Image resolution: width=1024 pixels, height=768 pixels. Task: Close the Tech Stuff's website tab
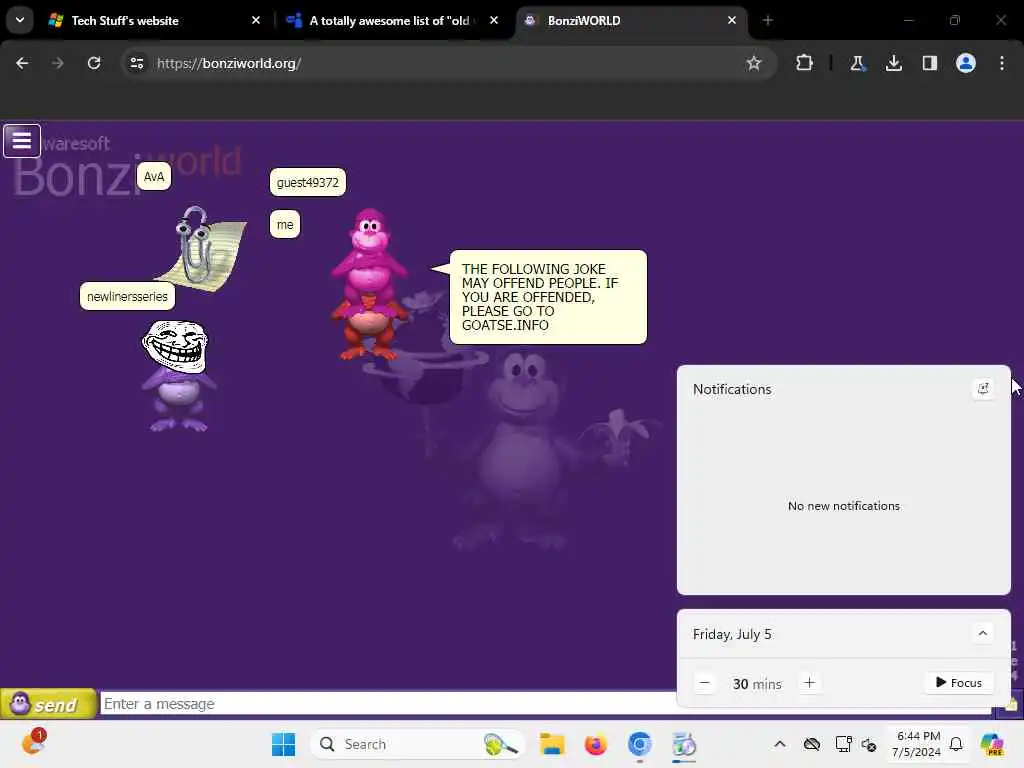tap(256, 20)
